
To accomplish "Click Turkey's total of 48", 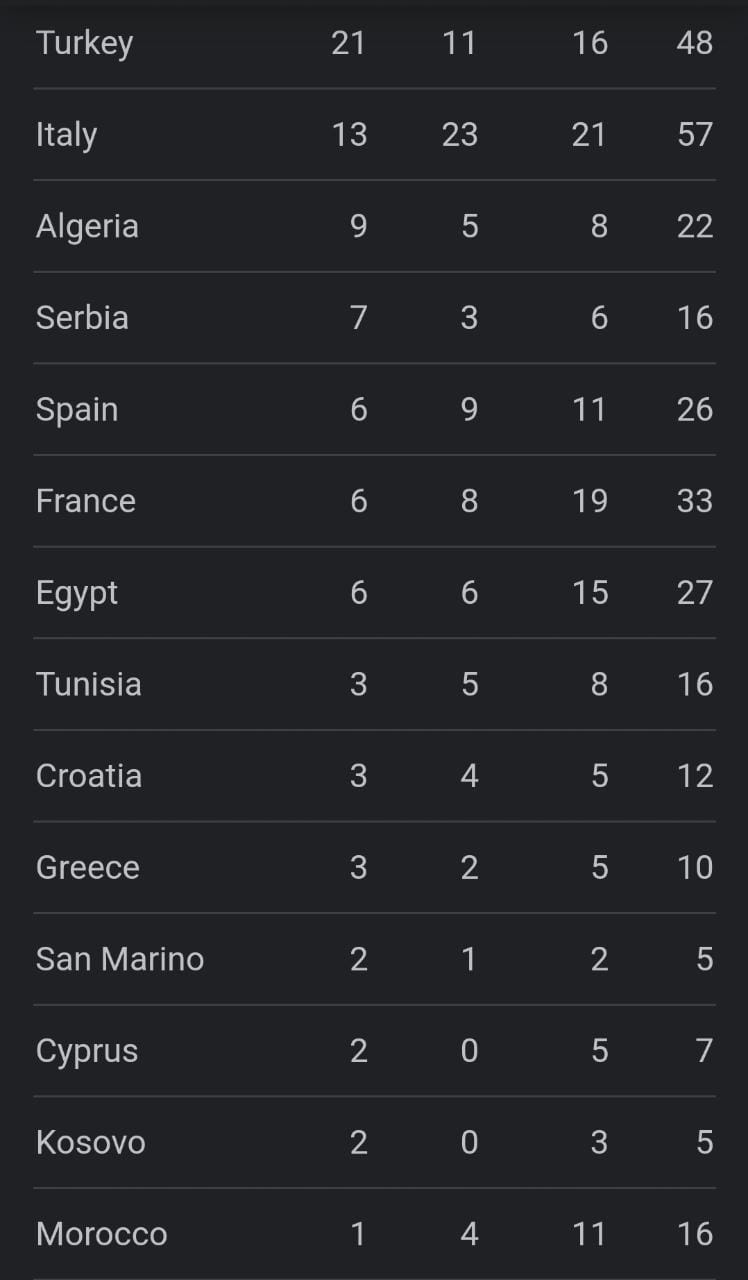I will [694, 43].
